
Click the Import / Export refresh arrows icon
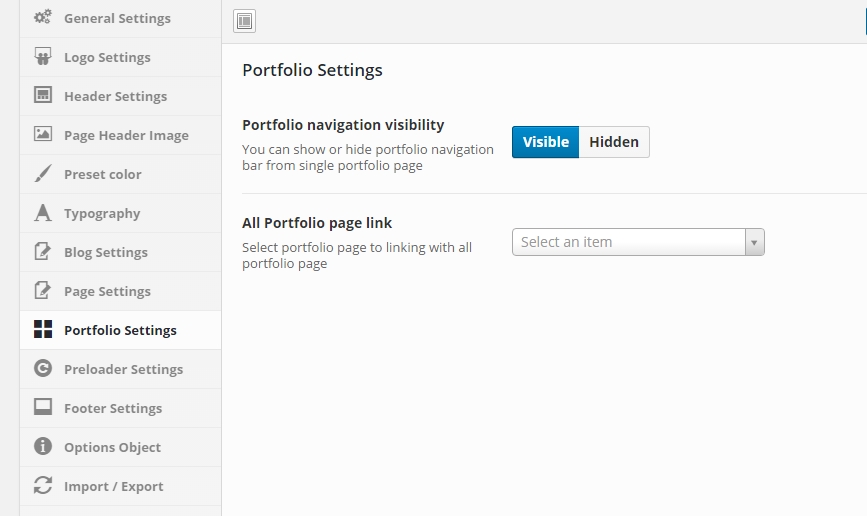pyautogui.click(x=43, y=486)
